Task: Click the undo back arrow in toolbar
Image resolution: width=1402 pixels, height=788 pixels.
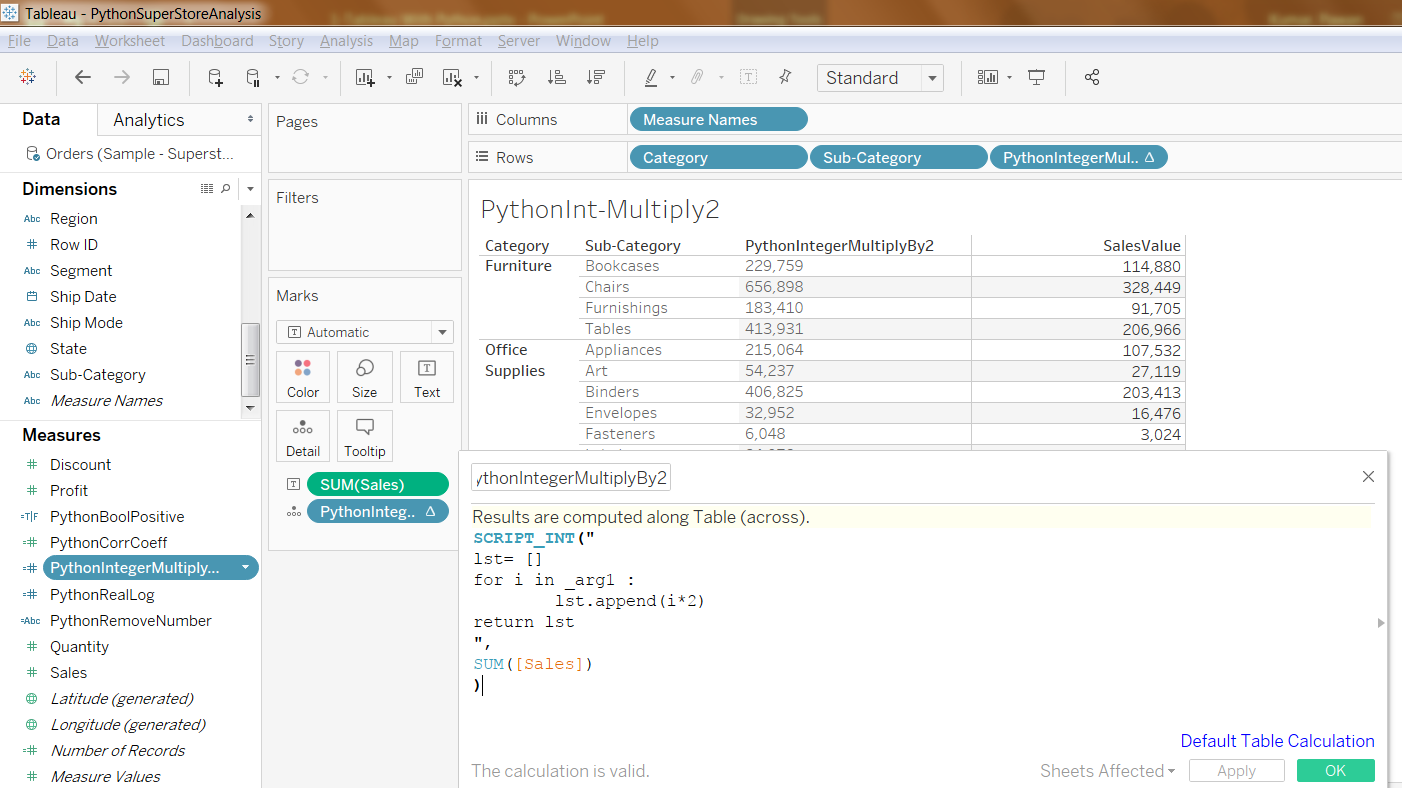Action: (83, 78)
